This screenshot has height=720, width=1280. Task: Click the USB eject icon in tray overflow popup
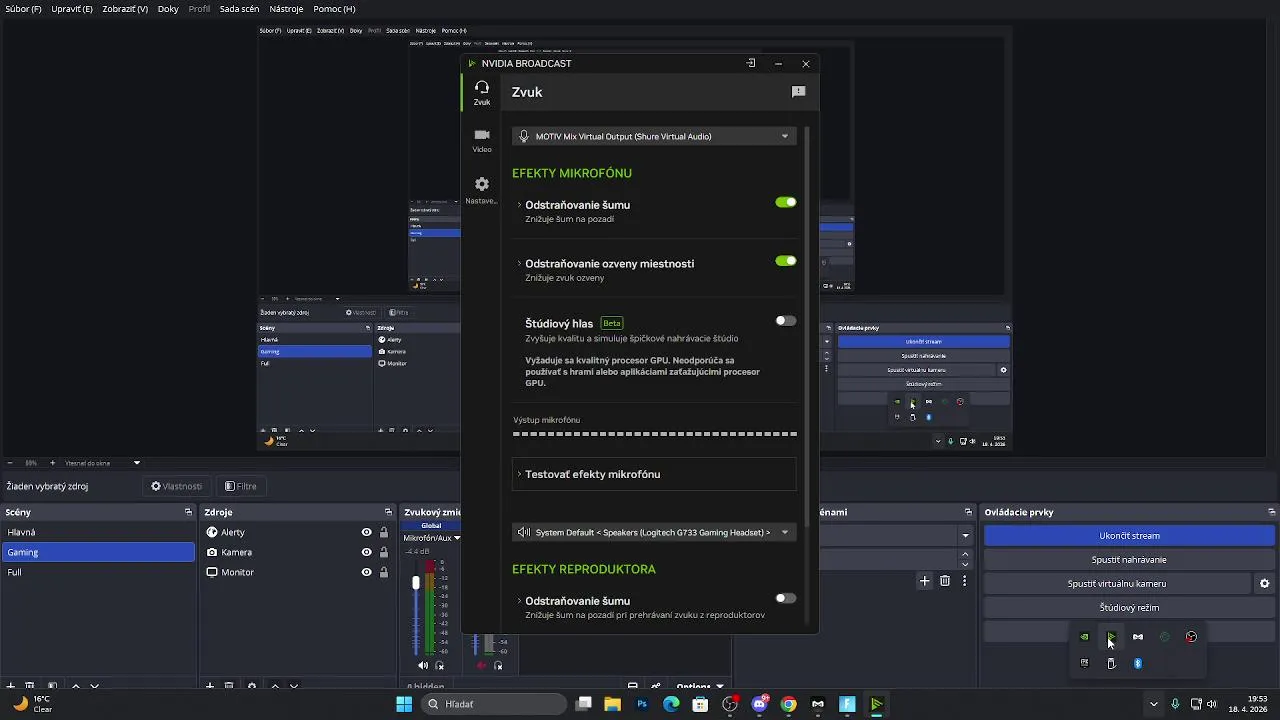1111,663
